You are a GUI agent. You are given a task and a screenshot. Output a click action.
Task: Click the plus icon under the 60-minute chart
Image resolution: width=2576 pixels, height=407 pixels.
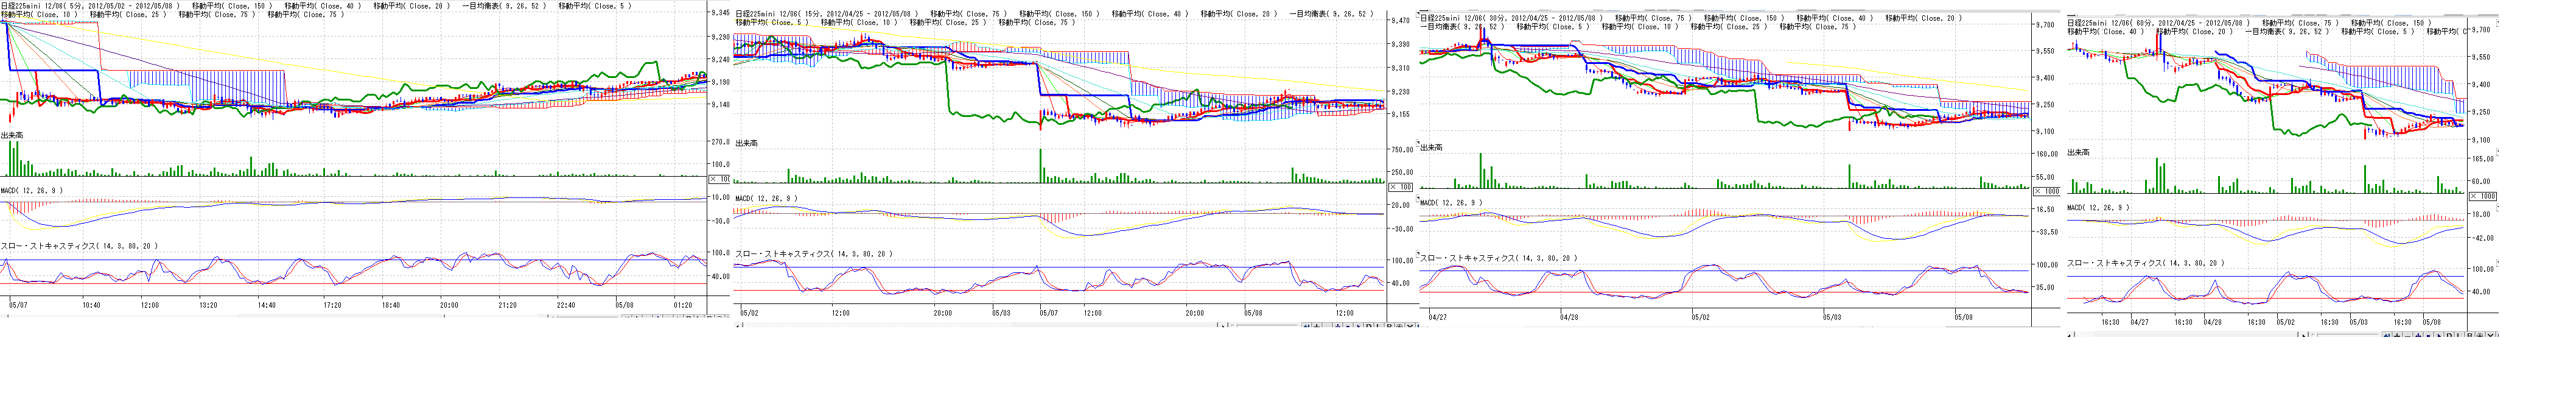[x=2398, y=336]
